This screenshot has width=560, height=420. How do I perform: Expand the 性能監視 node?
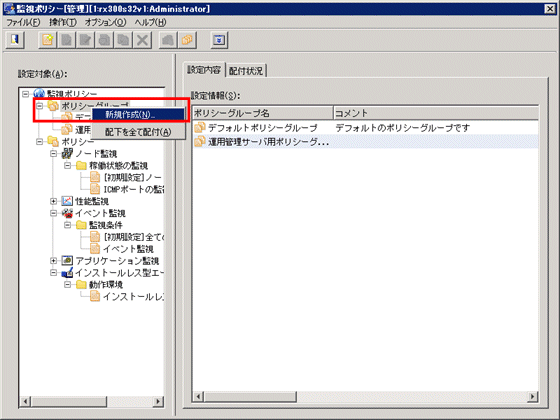click(x=54, y=201)
